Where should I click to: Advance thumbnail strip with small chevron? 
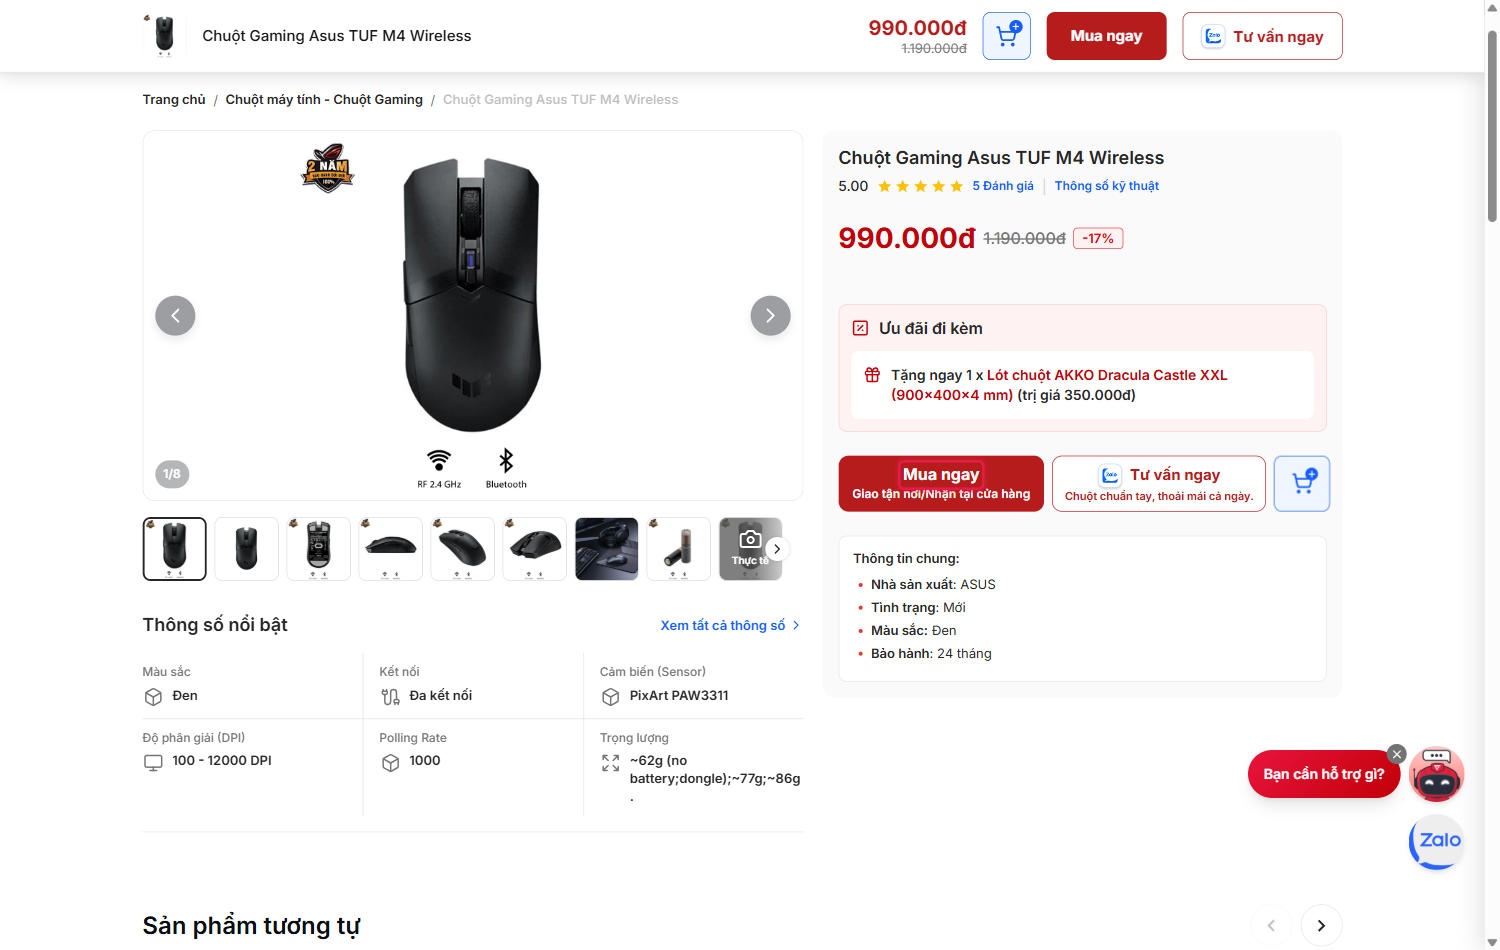[777, 549]
